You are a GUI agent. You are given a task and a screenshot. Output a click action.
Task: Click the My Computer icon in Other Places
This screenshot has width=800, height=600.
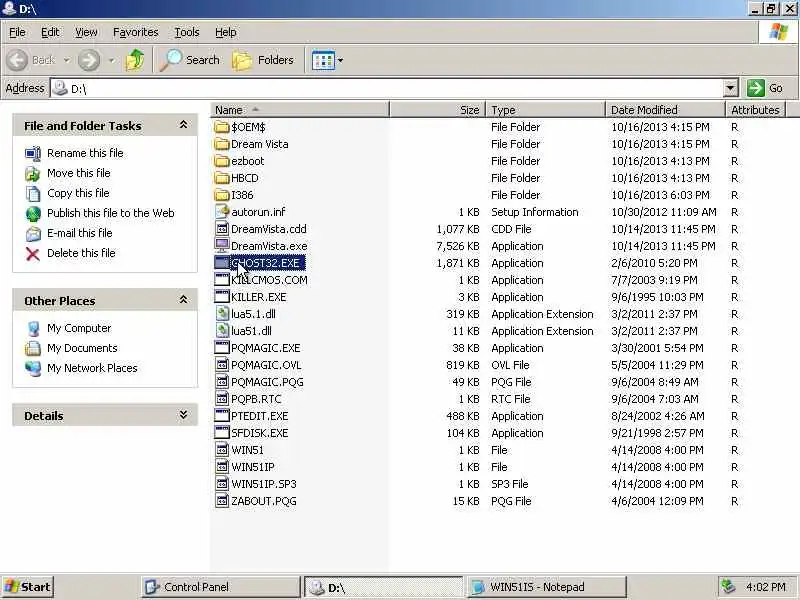(33, 329)
